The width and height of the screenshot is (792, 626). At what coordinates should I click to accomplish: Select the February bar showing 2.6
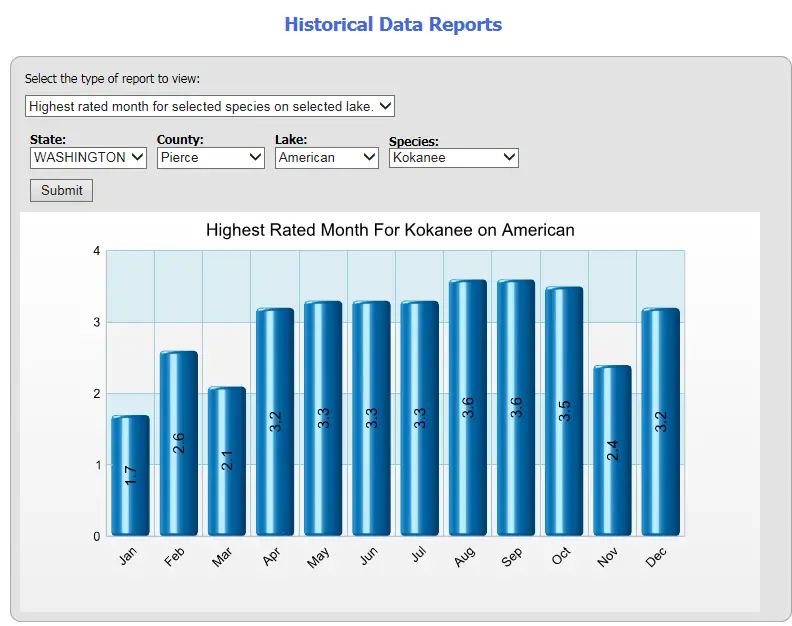[178, 444]
